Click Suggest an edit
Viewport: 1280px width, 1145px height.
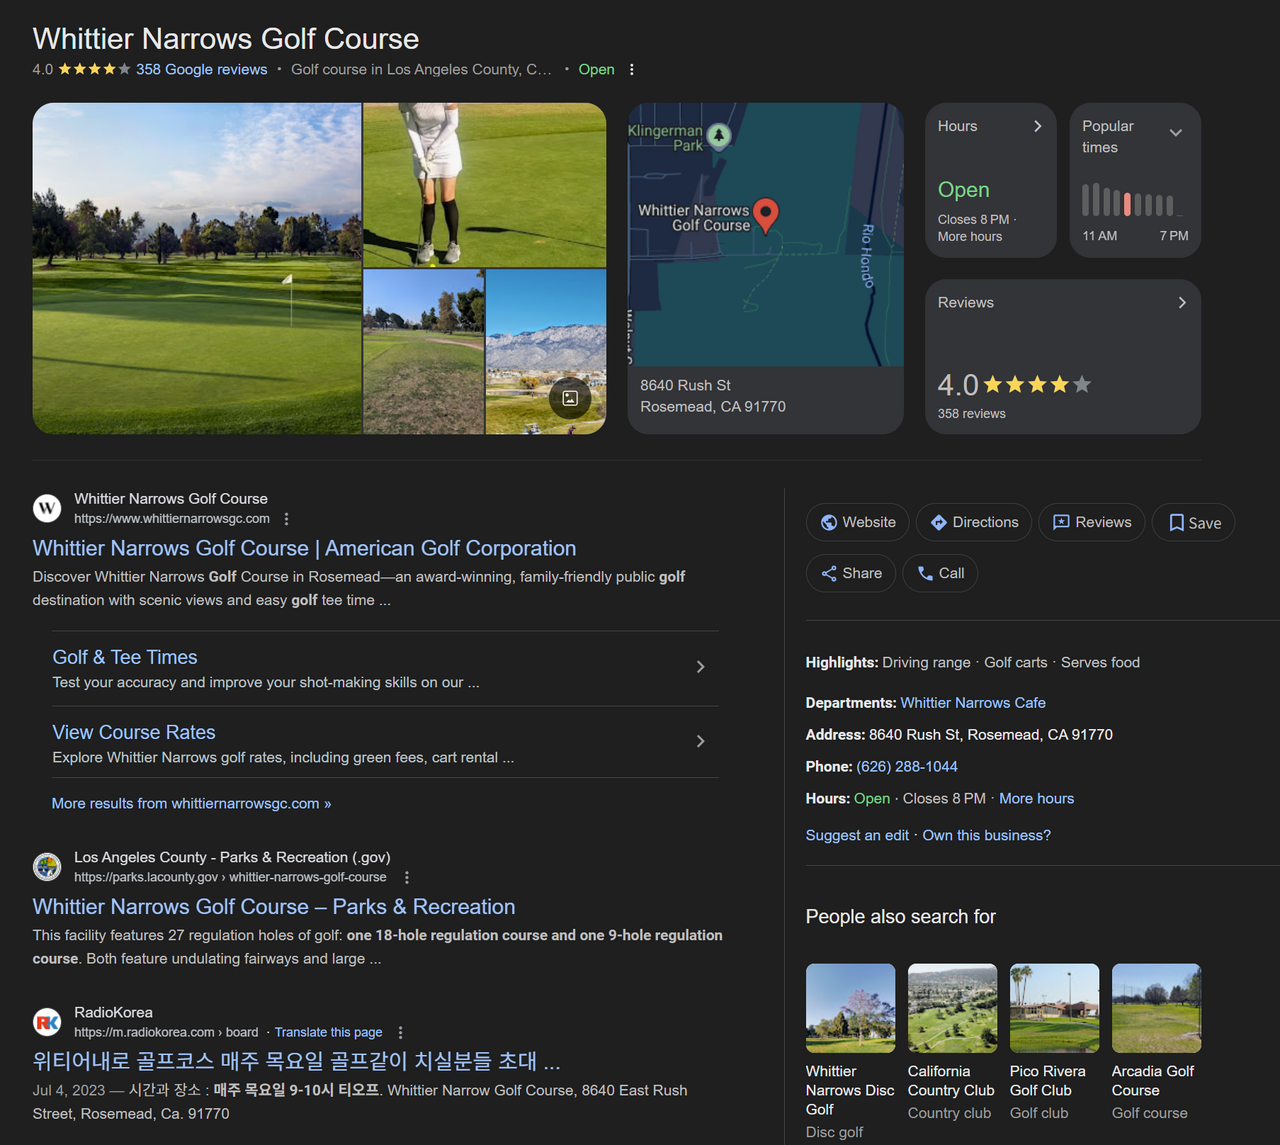857,836
